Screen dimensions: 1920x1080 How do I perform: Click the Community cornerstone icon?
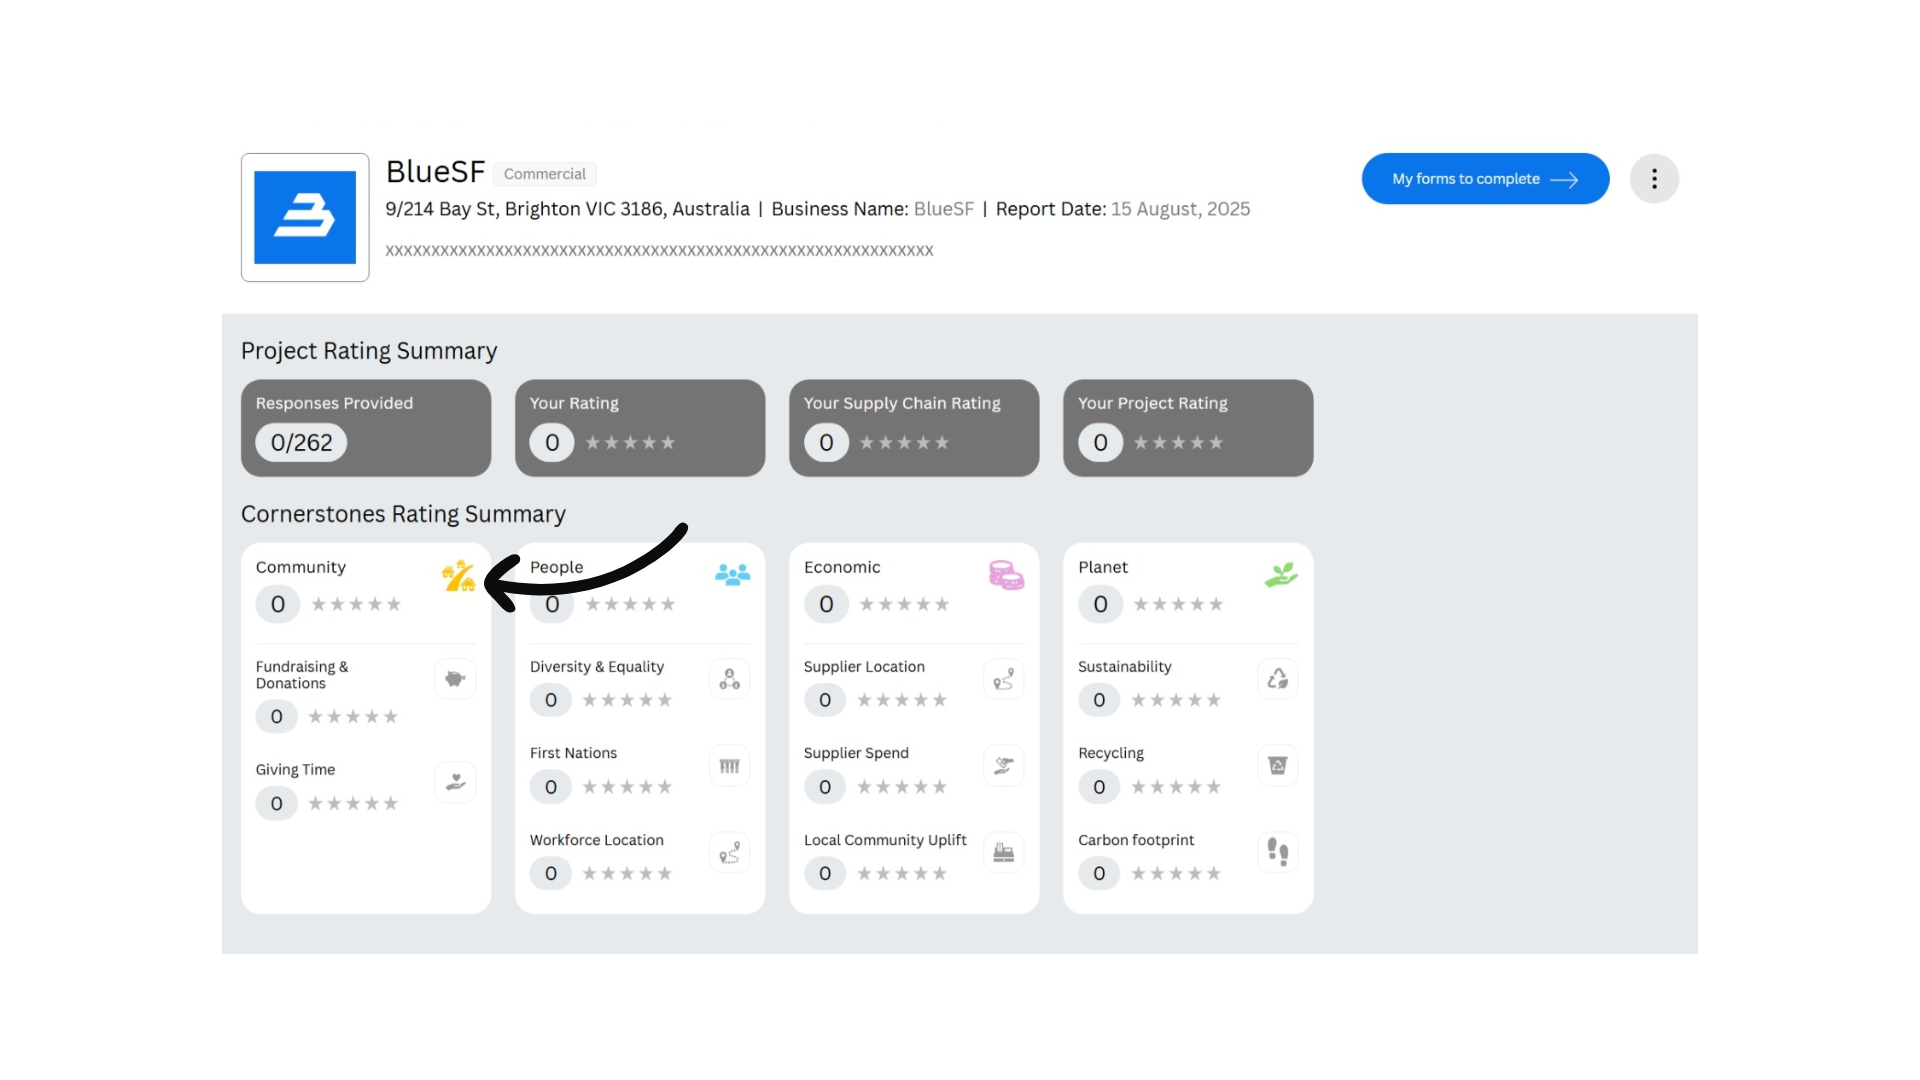459,575
